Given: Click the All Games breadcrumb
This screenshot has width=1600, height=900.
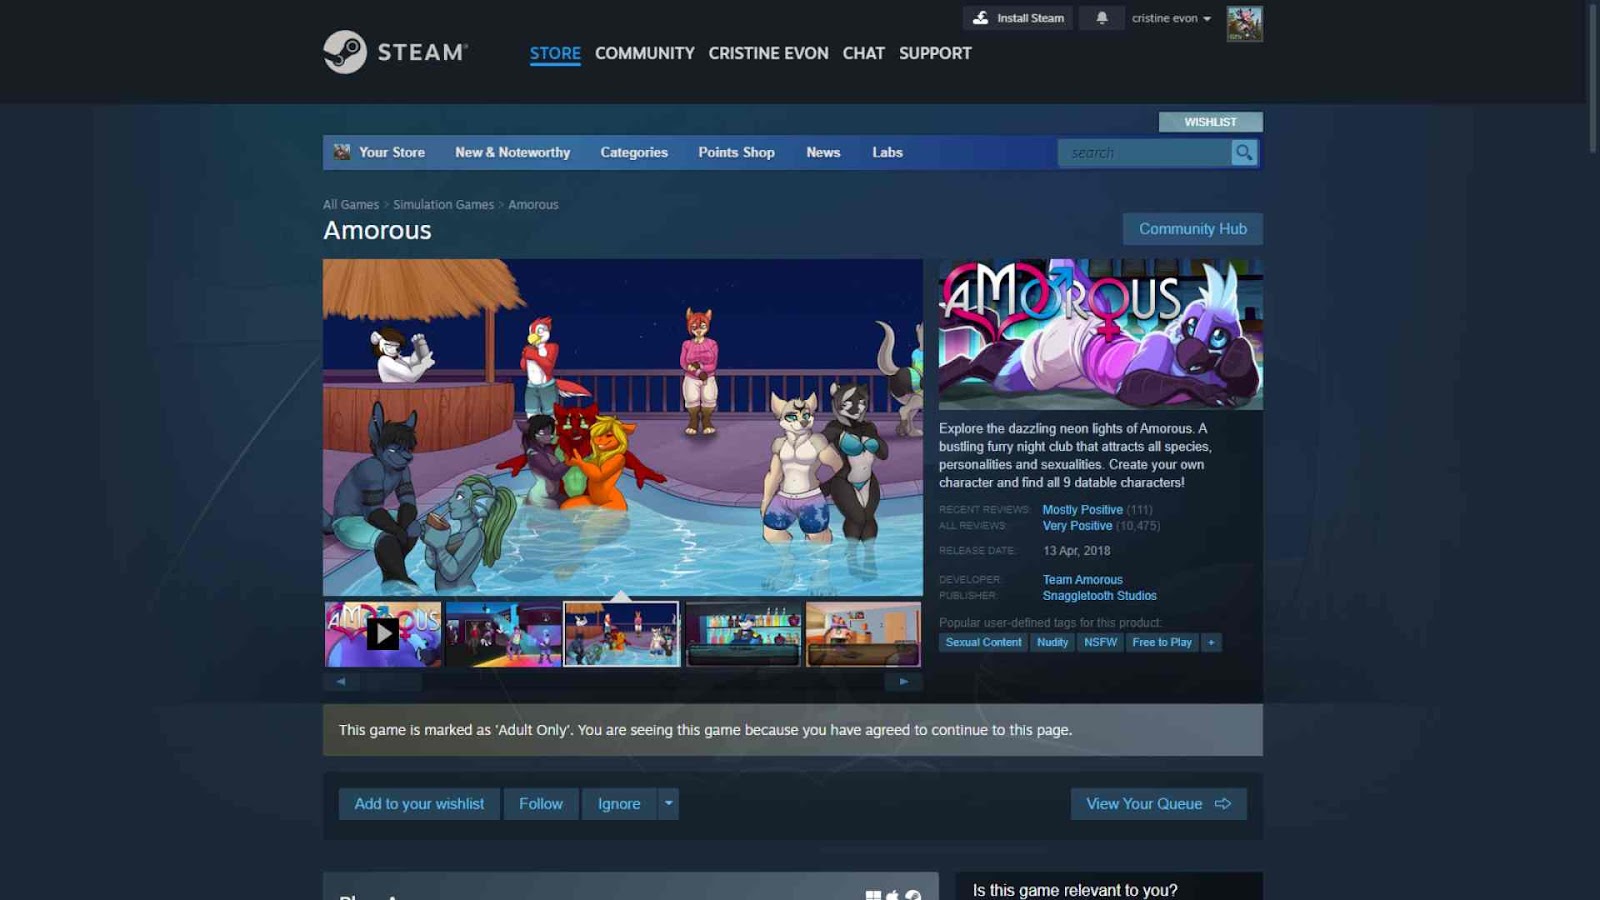Looking at the screenshot, I should (351, 205).
